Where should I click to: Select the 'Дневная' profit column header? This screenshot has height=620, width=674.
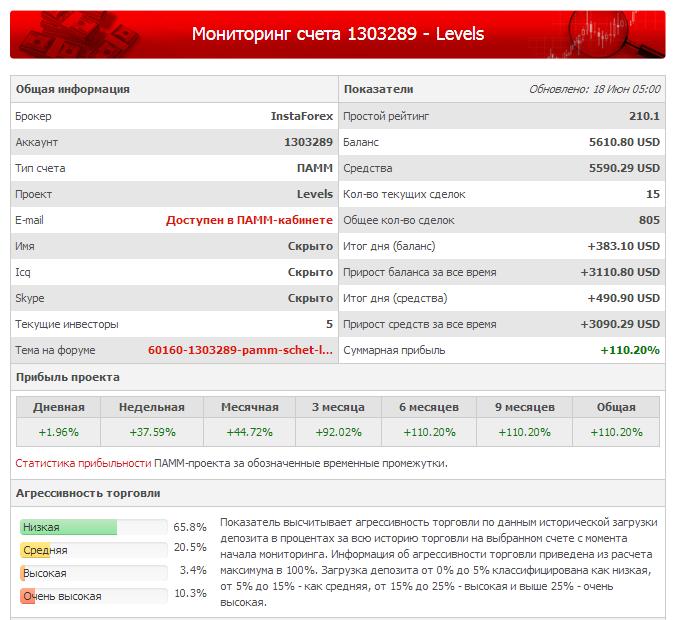(x=58, y=407)
